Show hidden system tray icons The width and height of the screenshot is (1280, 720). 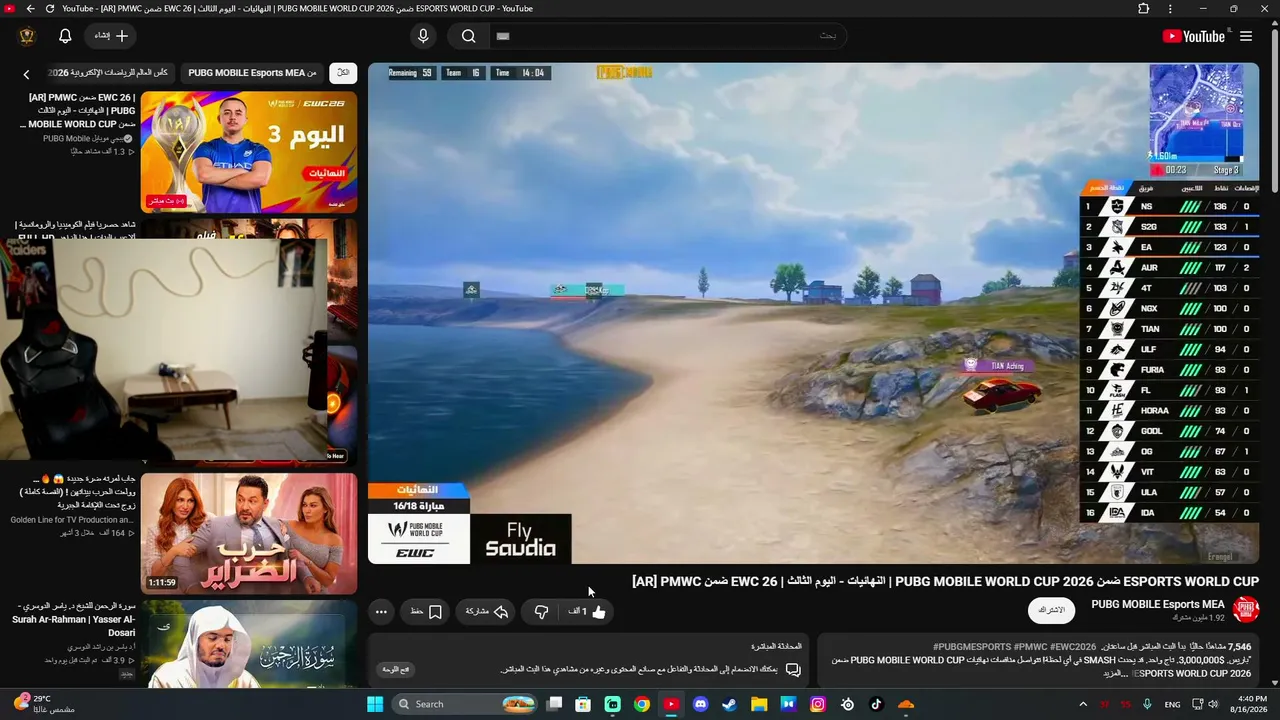pyautogui.click(x=1084, y=704)
